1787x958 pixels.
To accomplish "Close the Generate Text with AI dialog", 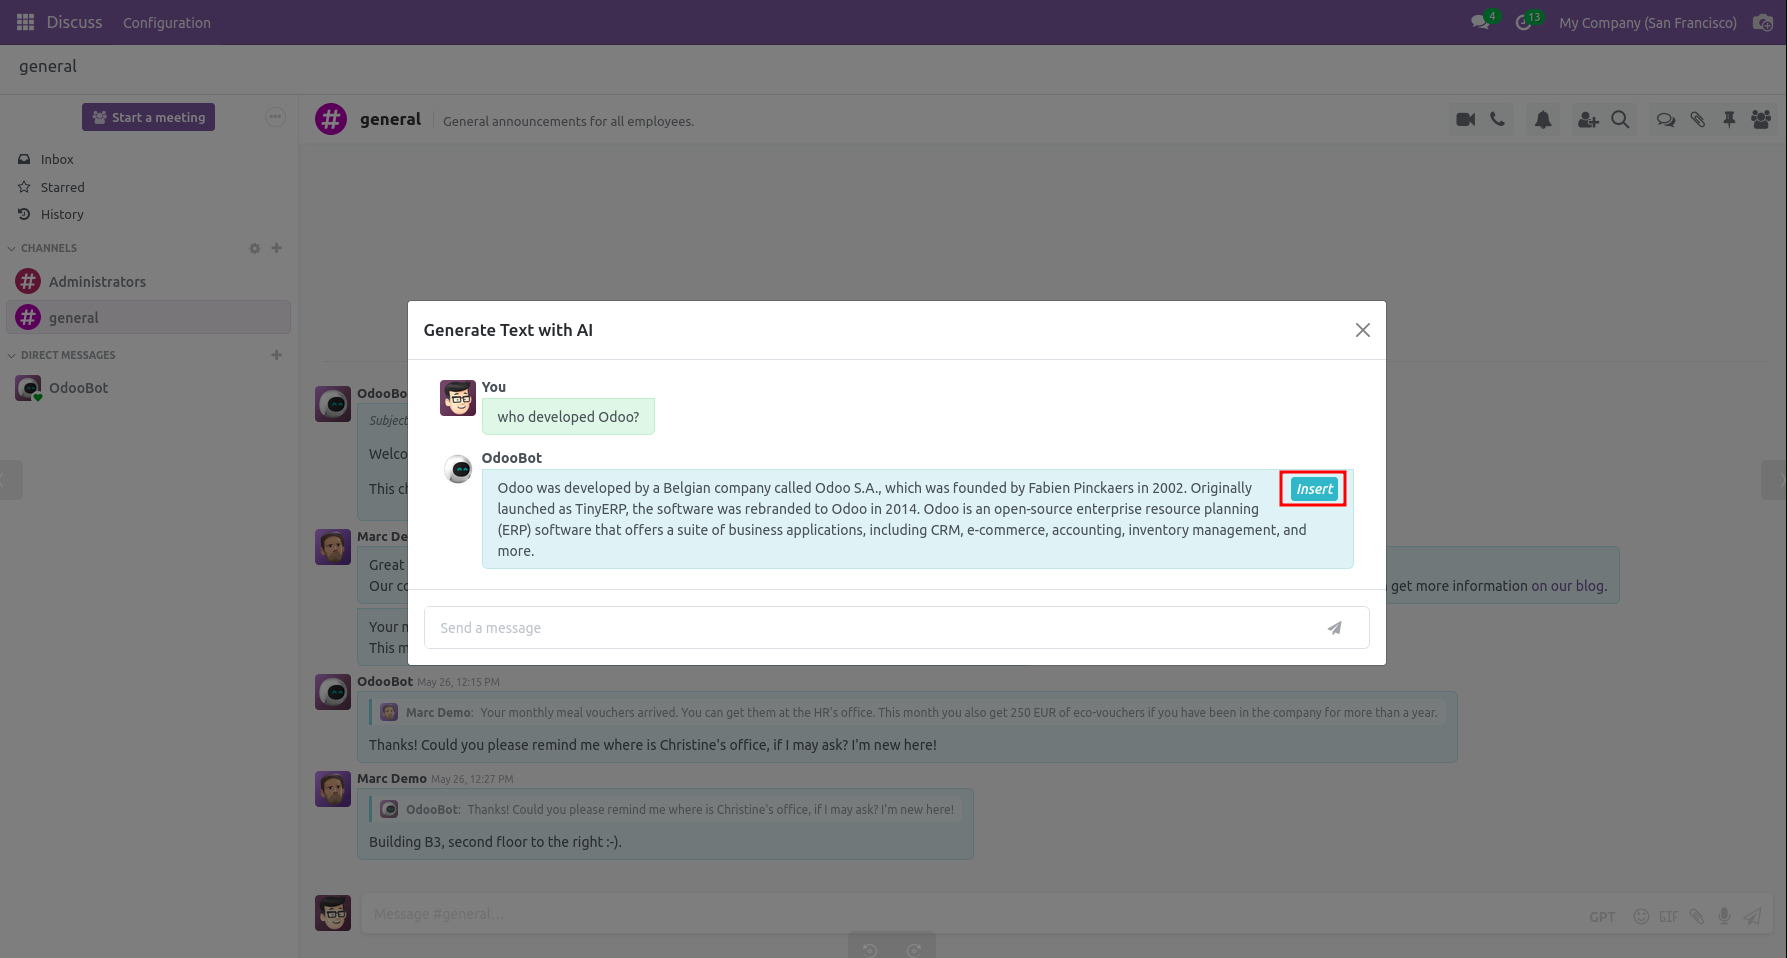I will 1362,330.
